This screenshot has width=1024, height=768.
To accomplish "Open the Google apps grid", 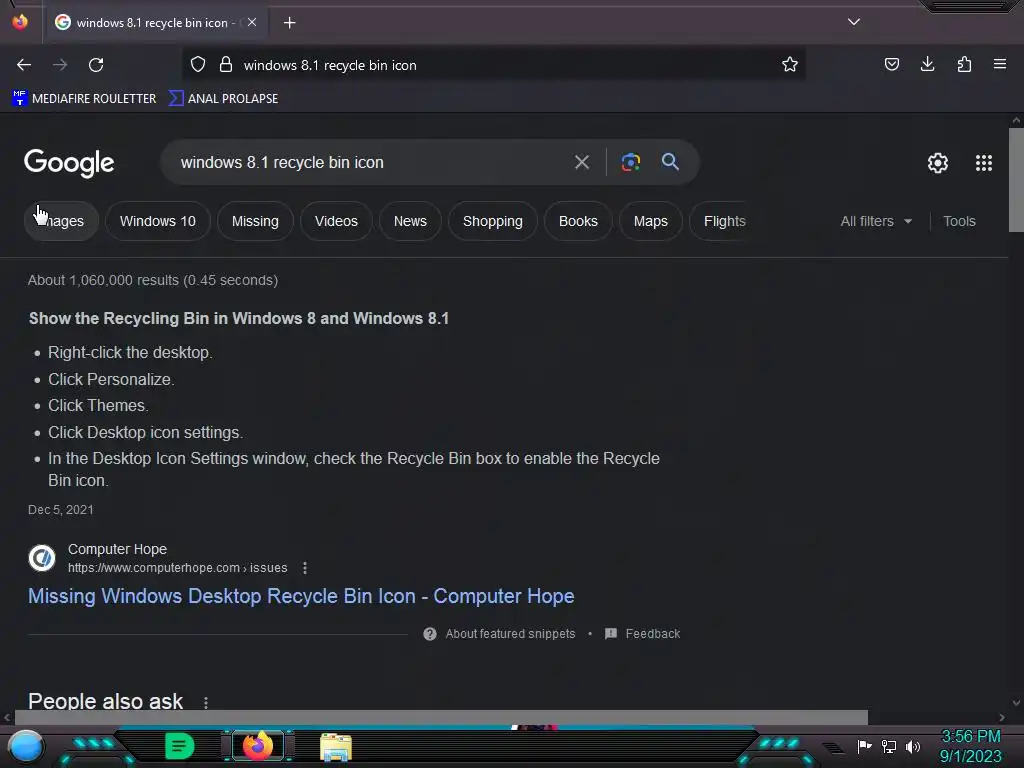I will tap(984, 163).
